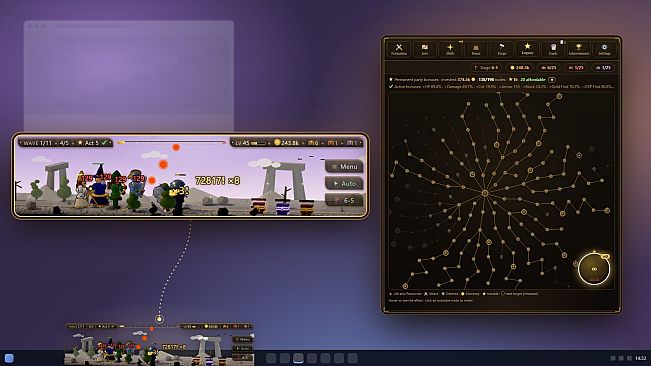The height and width of the screenshot is (366, 651).
Task: Click the first chest counter showing 6
Action: (x=313, y=143)
